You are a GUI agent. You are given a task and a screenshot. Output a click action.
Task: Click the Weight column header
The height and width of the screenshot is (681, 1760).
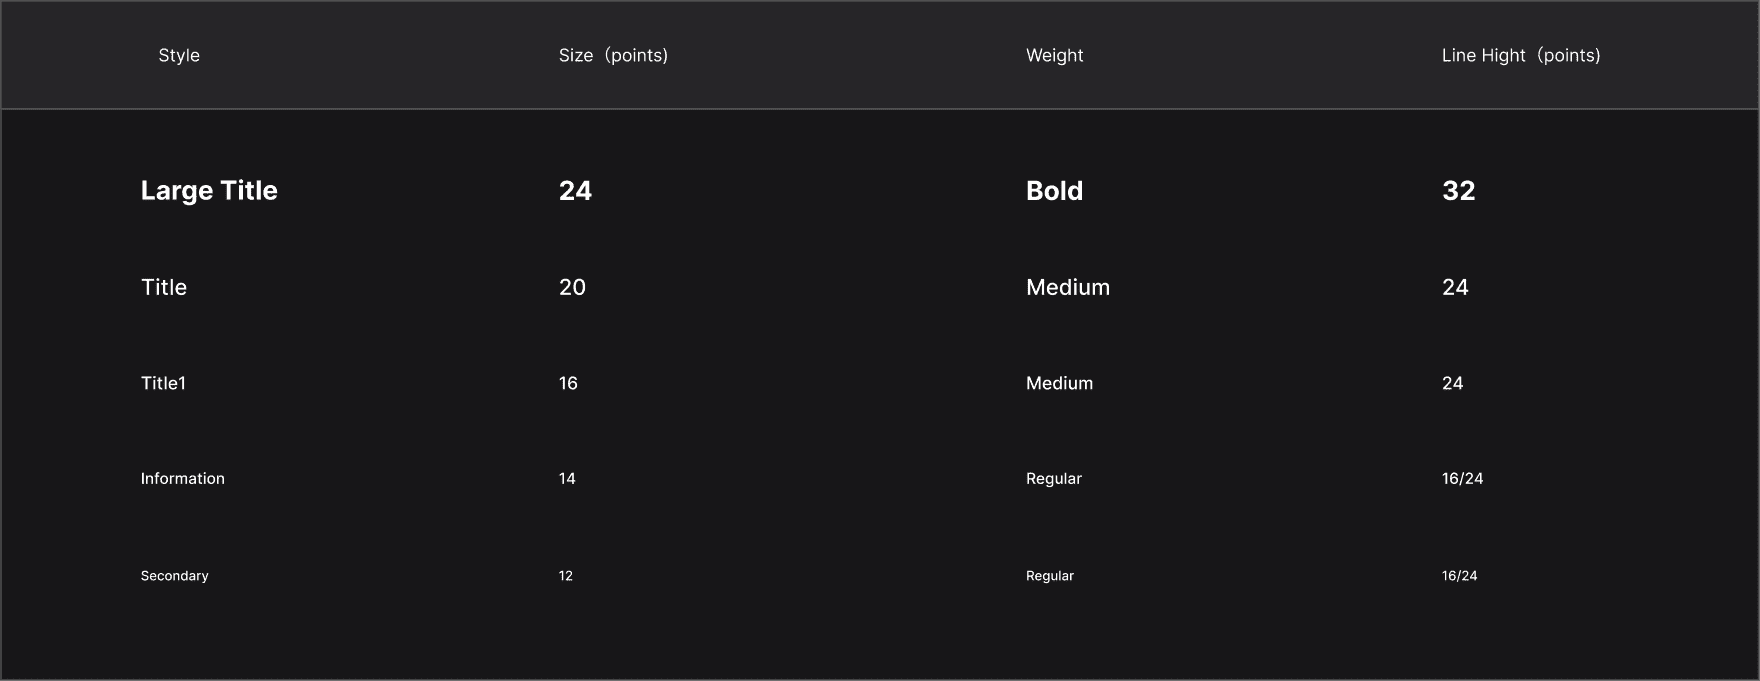1054,56
